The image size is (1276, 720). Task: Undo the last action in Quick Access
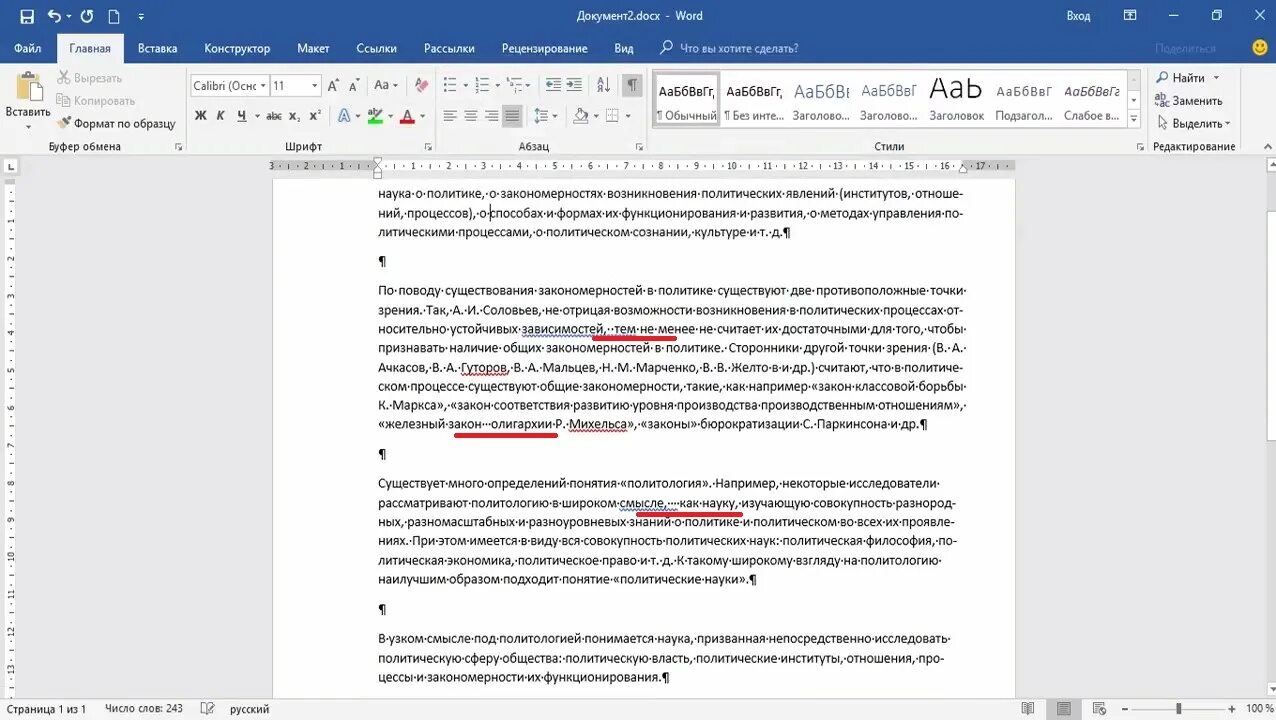click(54, 16)
